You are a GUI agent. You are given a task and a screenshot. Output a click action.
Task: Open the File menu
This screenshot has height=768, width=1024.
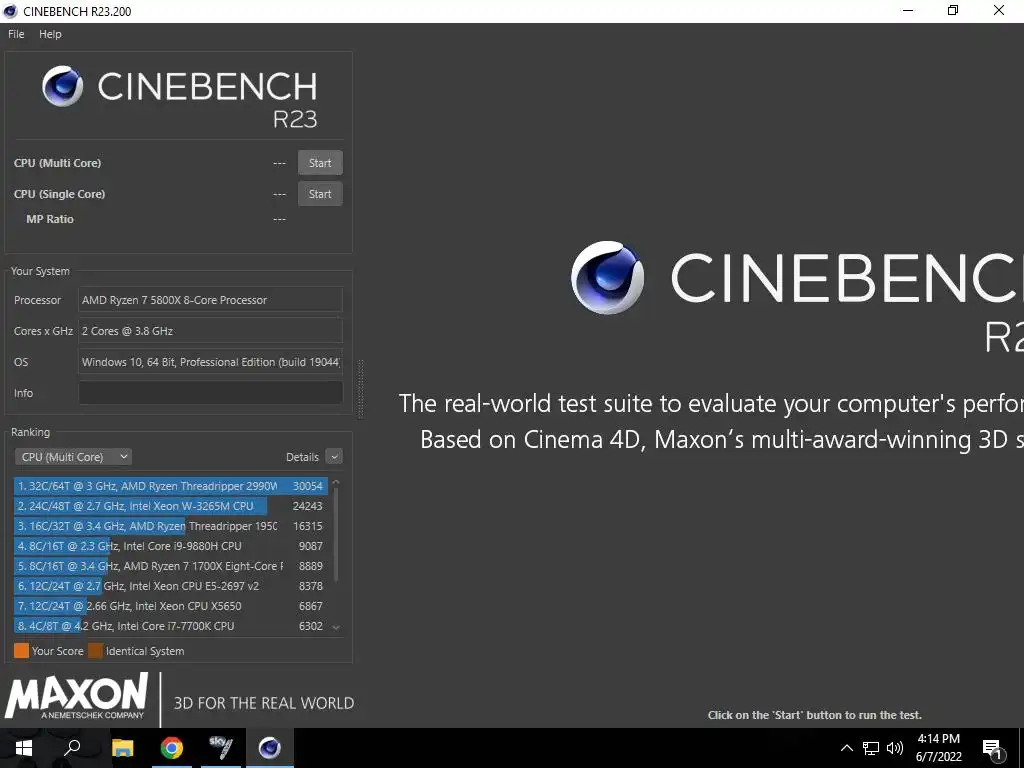click(x=16, y=34)
